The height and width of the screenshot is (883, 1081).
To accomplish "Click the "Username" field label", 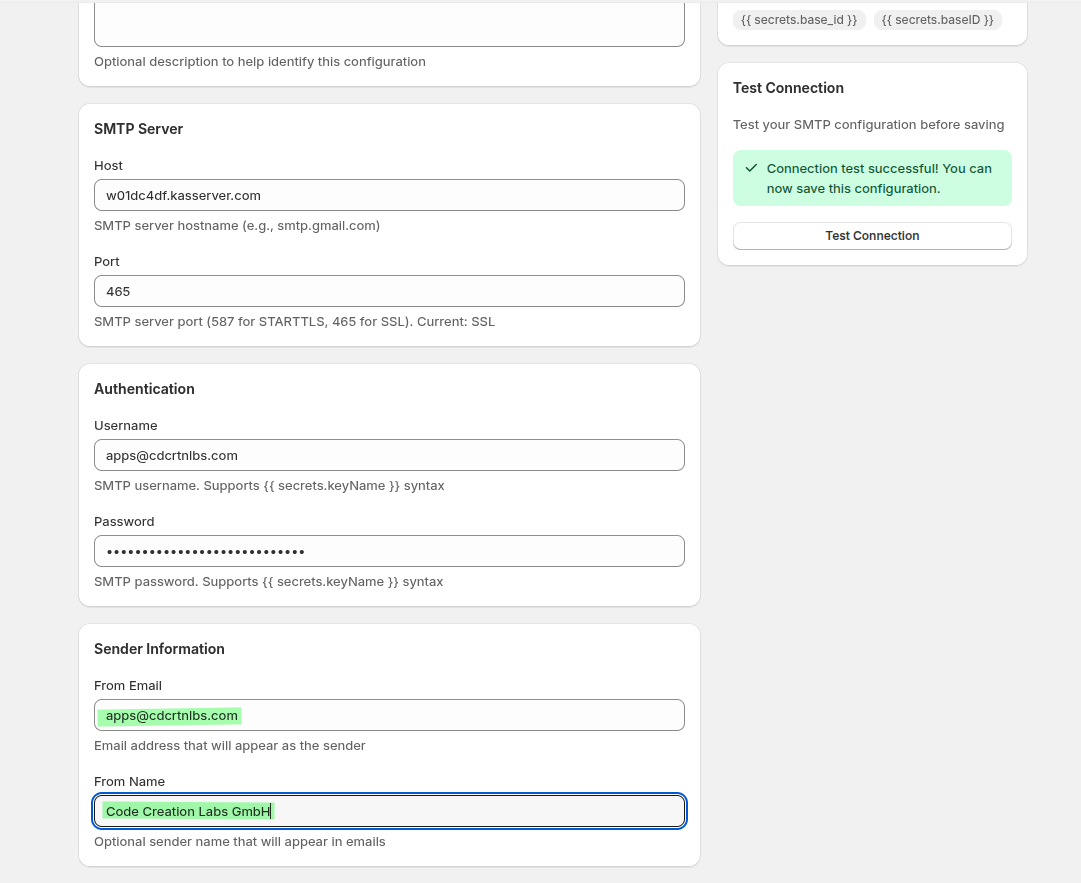I will tap(126, 425).
